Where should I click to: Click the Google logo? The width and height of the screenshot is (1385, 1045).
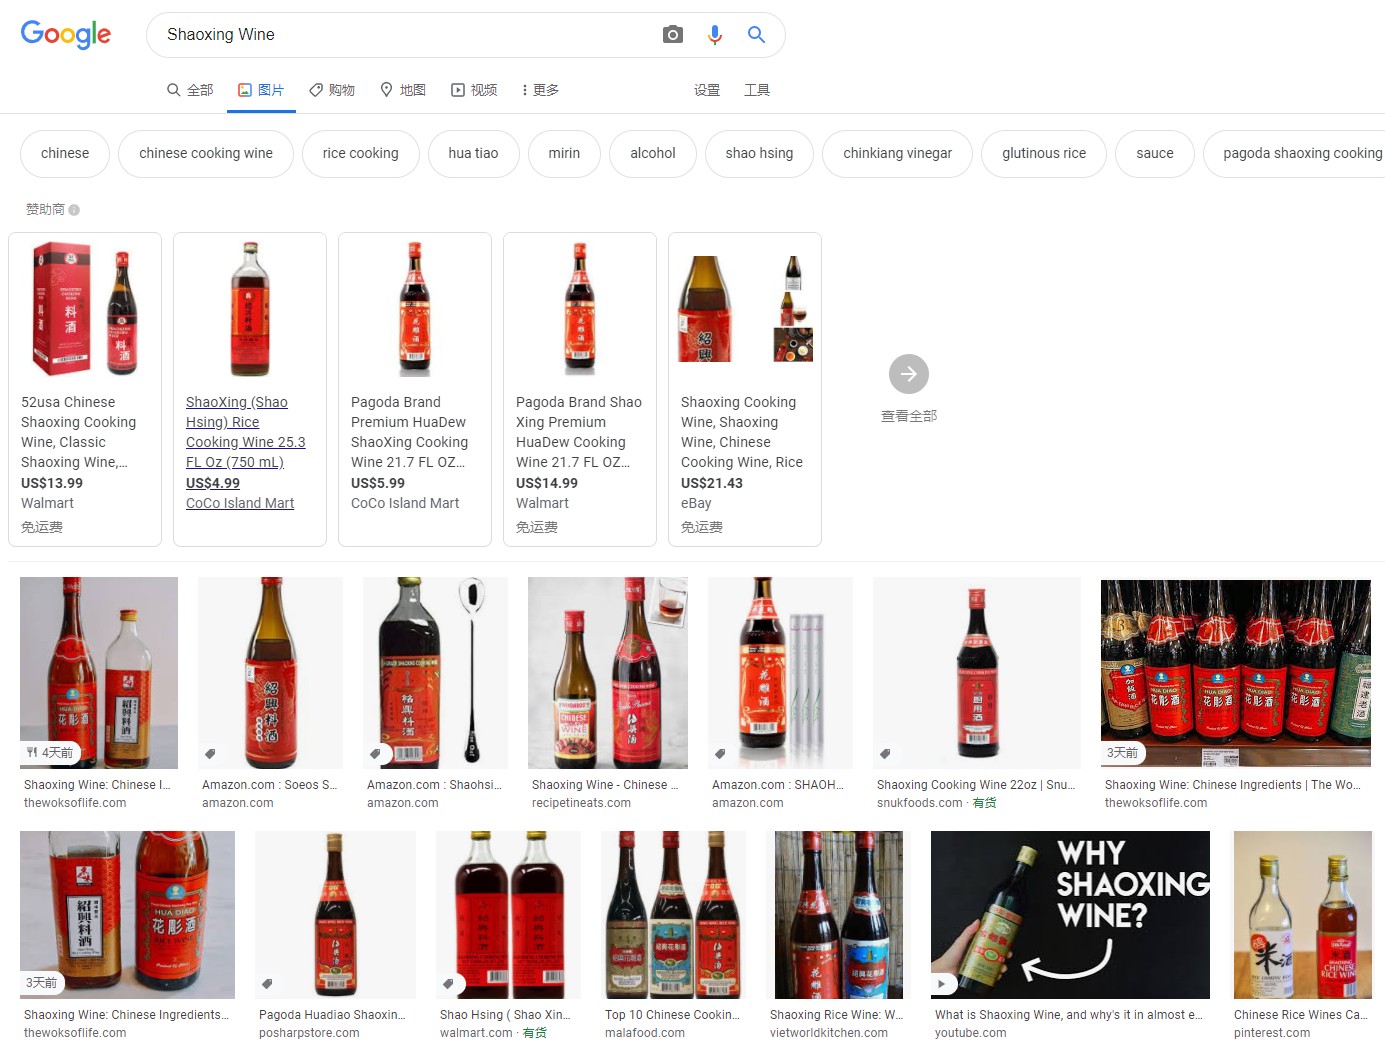pos(66,35)
